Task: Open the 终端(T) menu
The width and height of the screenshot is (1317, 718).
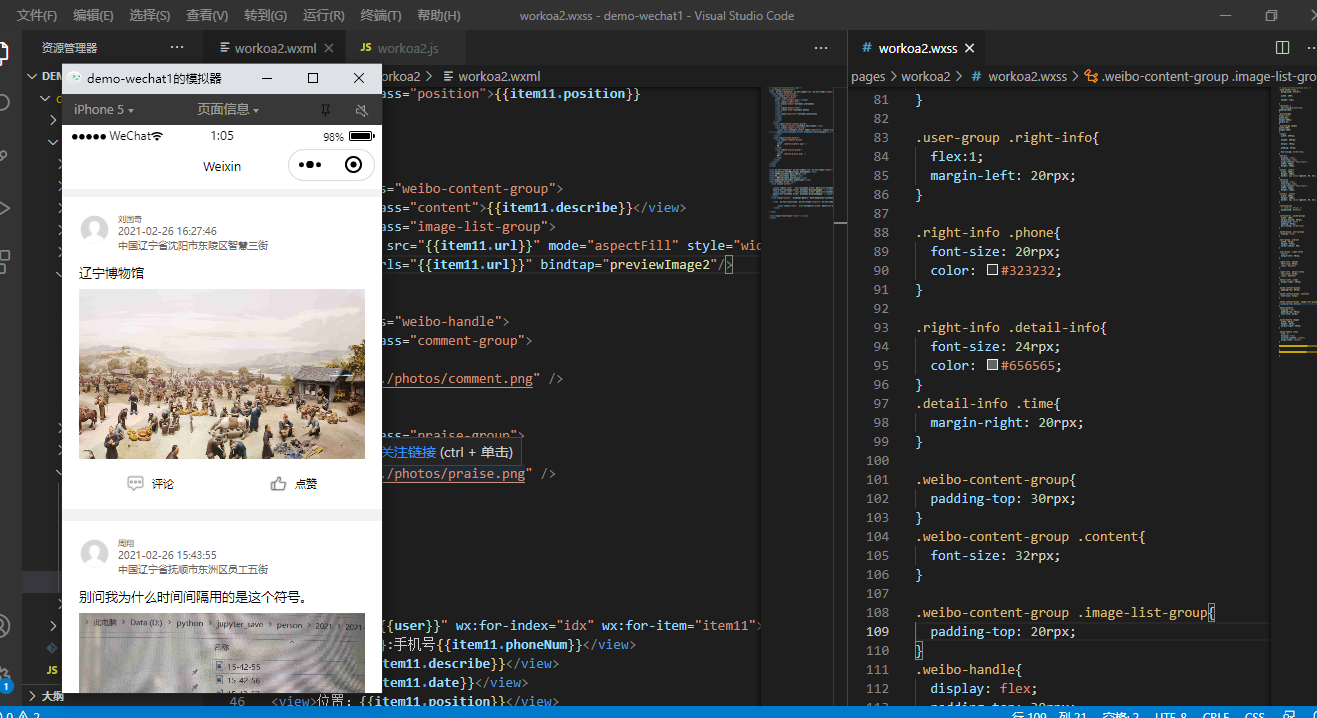Action: click(380, 16)
